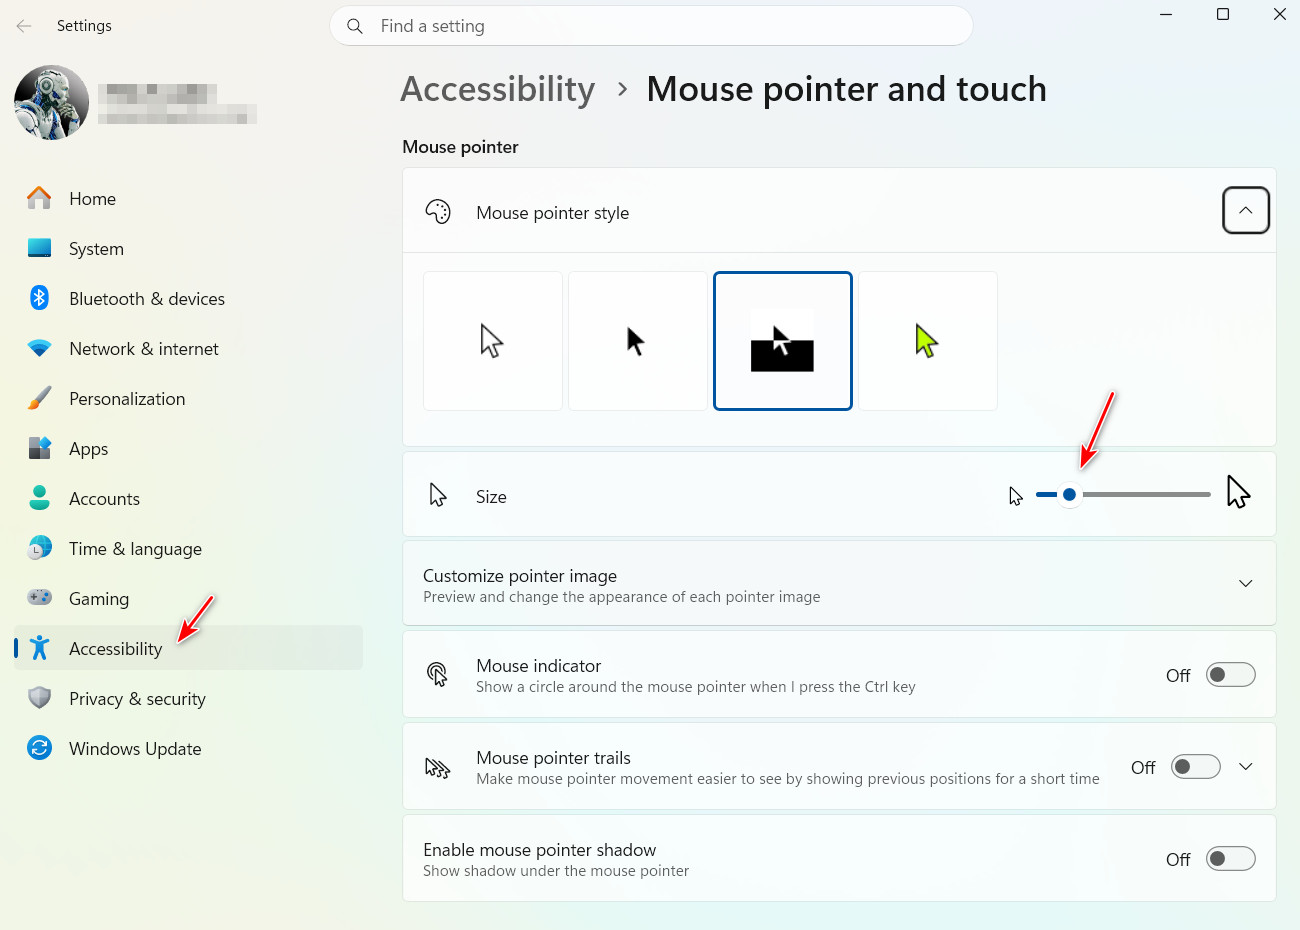Image resolution: width=1300 pixels, height=930 pixels.
Task: Navigate to Network & internet
Action: pyautogui.click(x=188, y=348)
